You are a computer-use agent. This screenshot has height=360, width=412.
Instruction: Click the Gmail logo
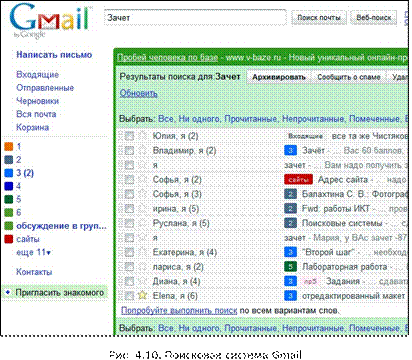coord(50,21)
